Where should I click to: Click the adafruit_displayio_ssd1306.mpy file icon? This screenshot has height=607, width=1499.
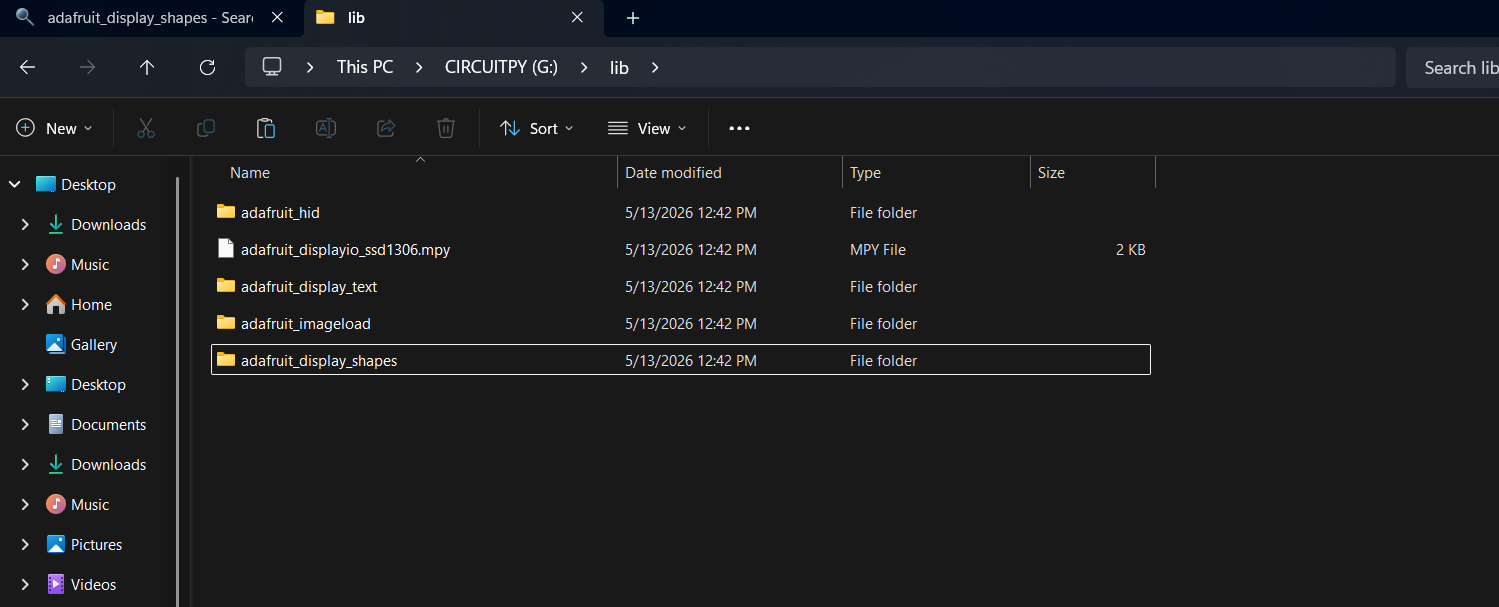226,249
